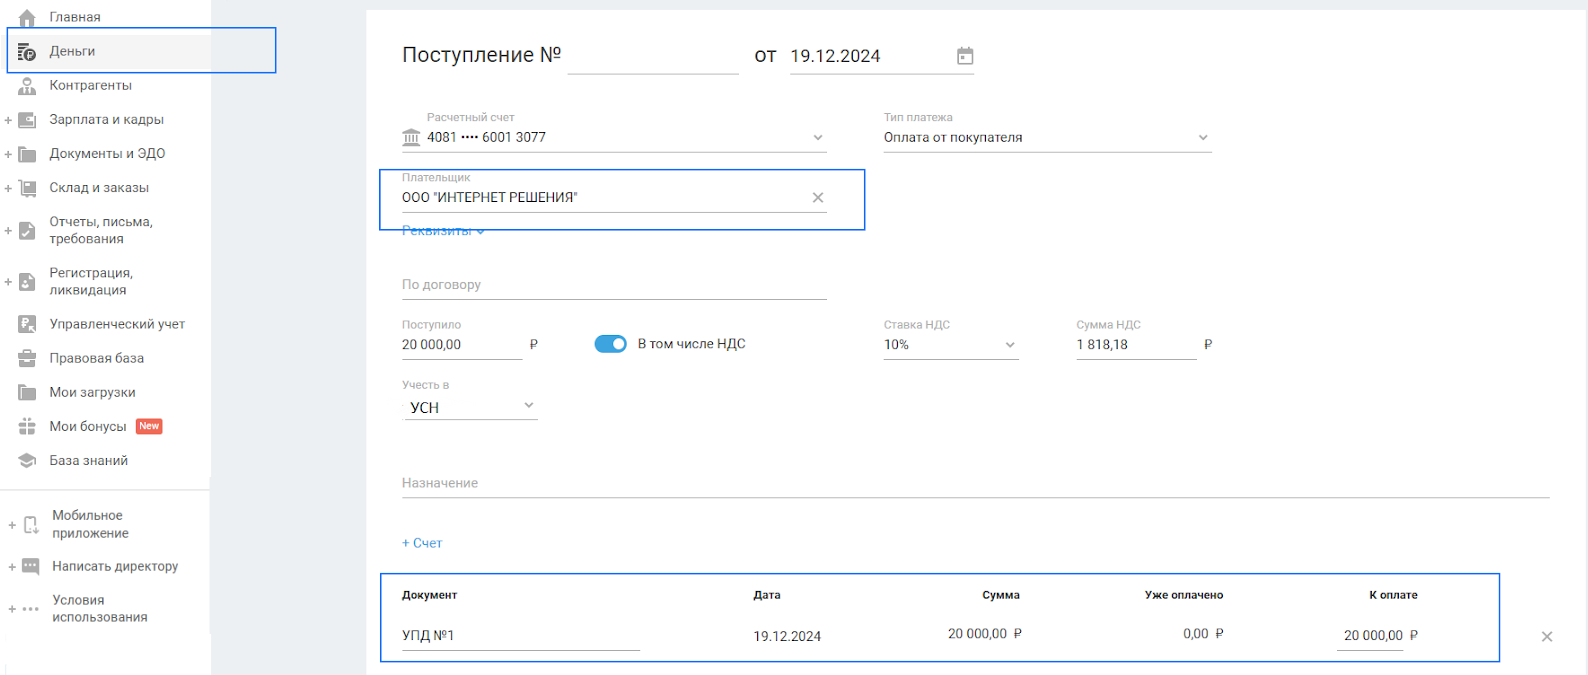Open the Тип платежа dropdown
1588x675 pixels.
coord(1202,138)
